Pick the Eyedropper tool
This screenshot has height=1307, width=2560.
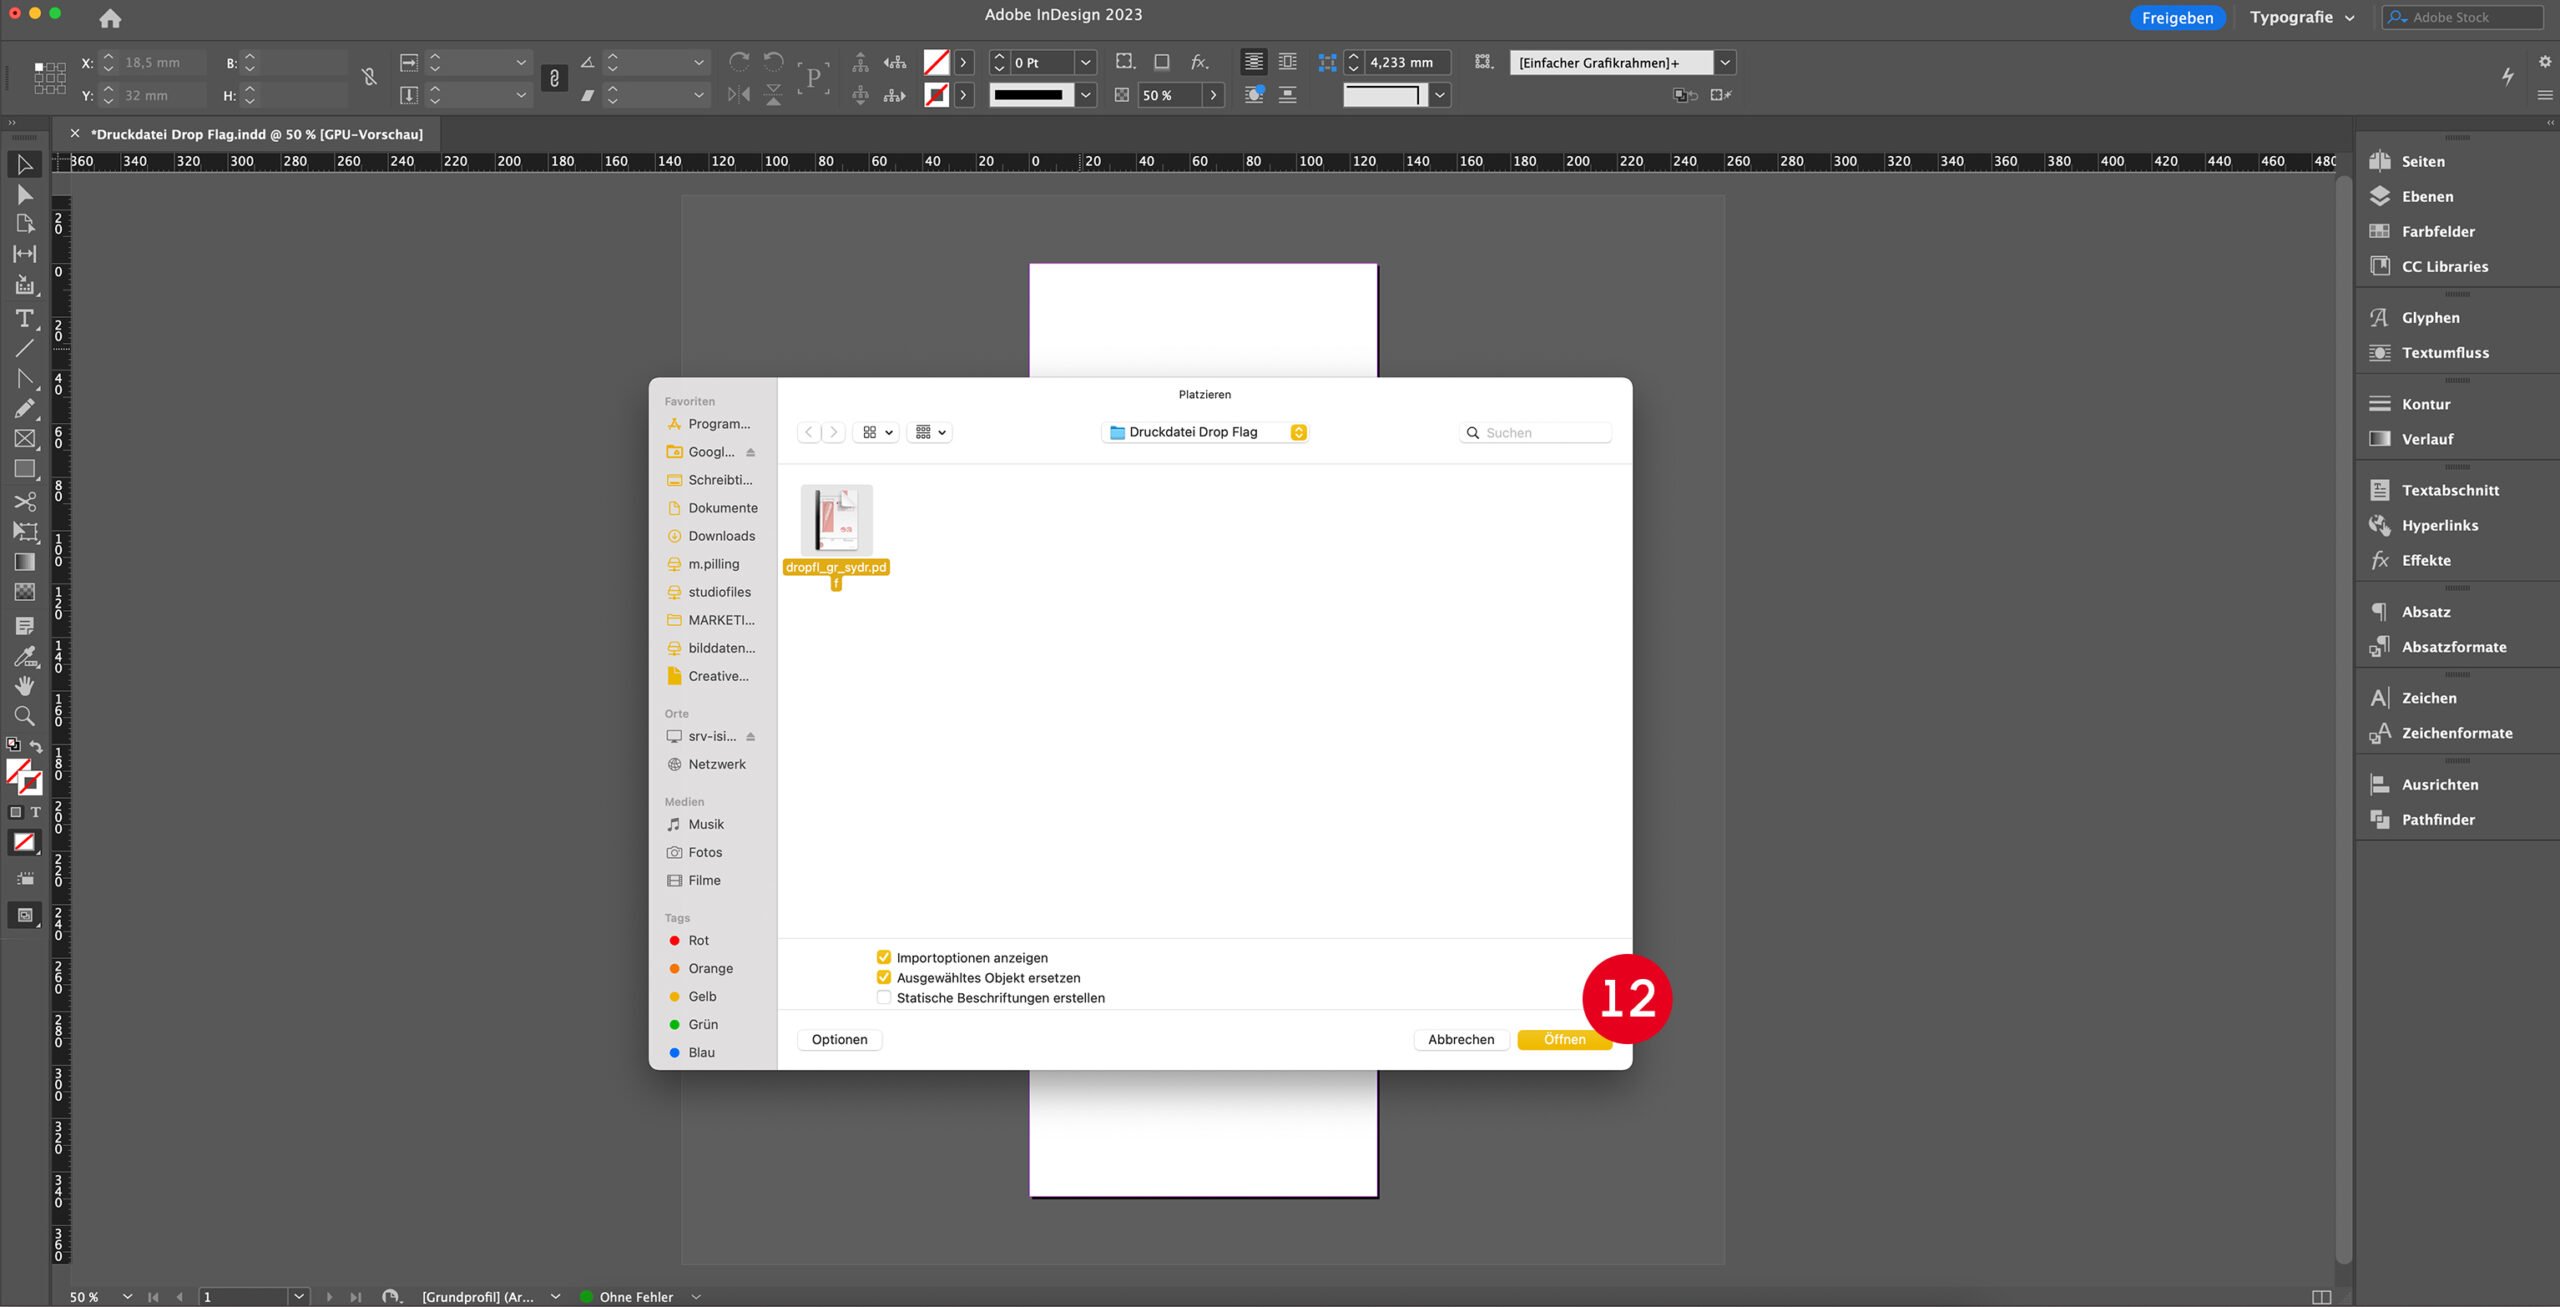point(24,656)
